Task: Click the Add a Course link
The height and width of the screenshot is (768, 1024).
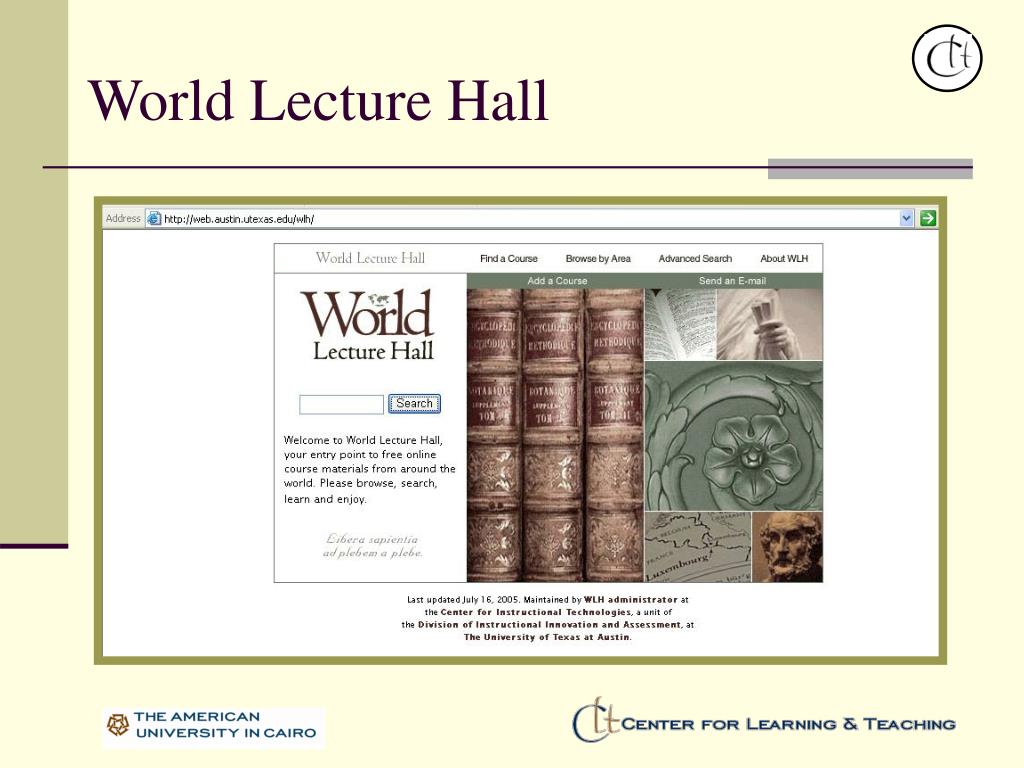Action: coord(557,281)
